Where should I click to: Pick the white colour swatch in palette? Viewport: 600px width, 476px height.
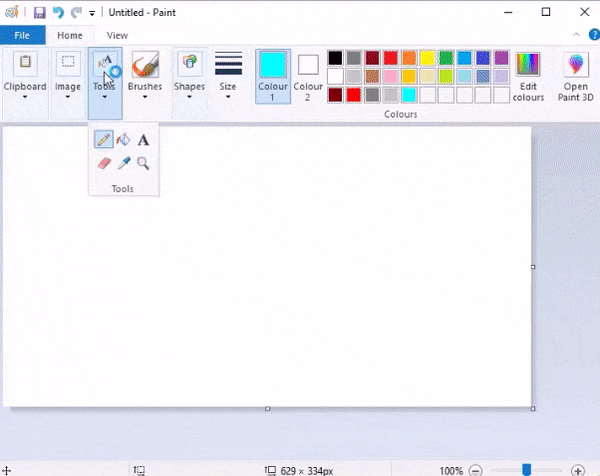[x=335, y=77]
